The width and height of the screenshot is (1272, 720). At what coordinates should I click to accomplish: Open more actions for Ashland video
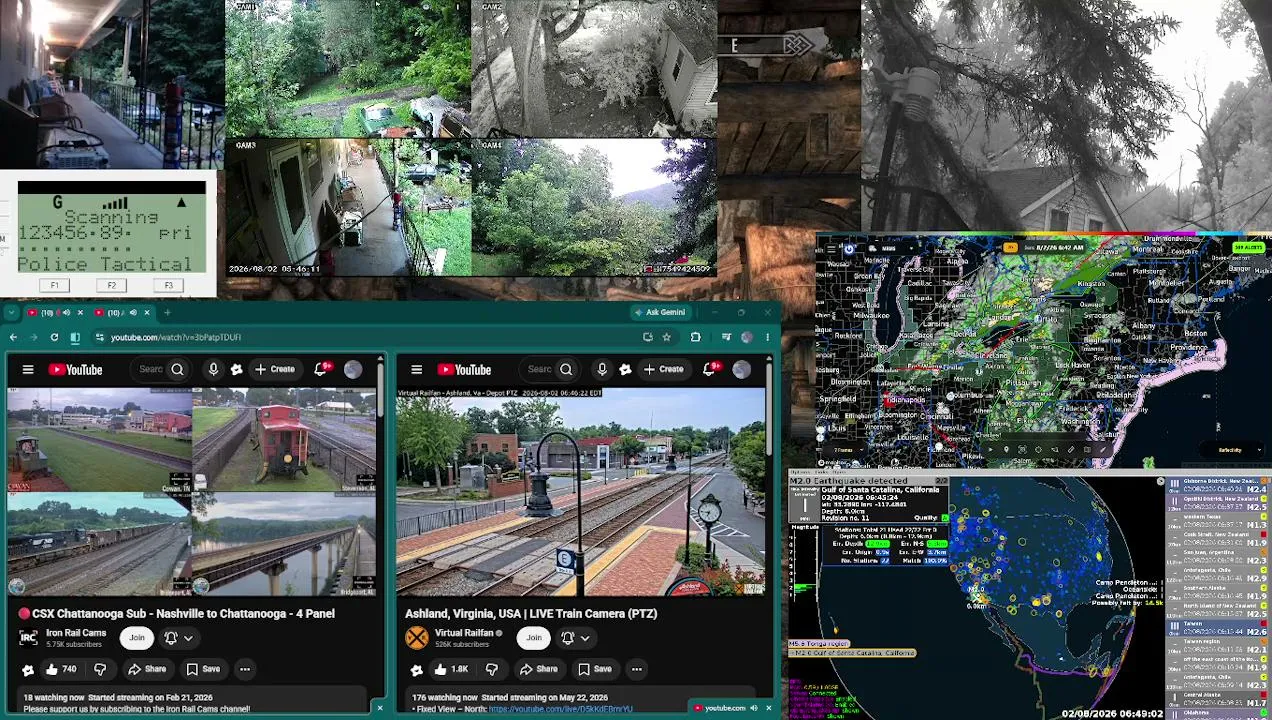[636, 669]
